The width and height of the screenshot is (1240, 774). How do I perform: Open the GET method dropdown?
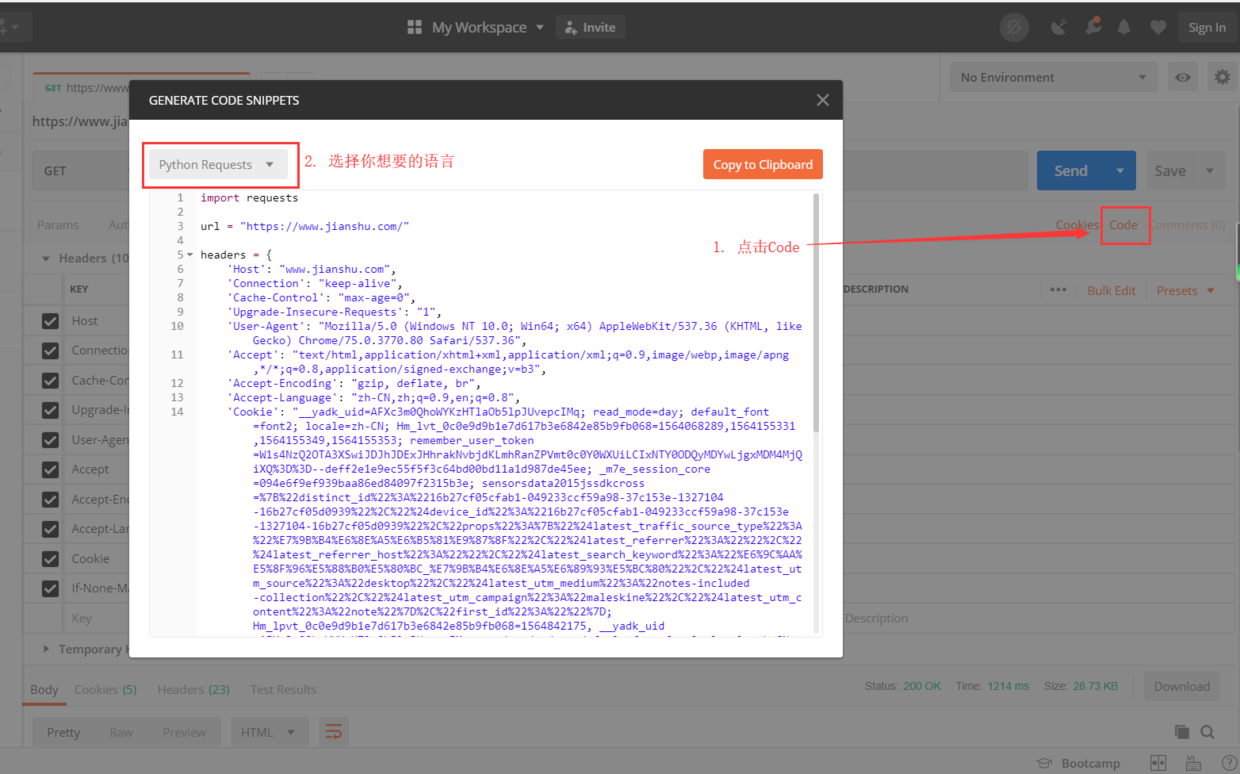[x=82, y=171]
